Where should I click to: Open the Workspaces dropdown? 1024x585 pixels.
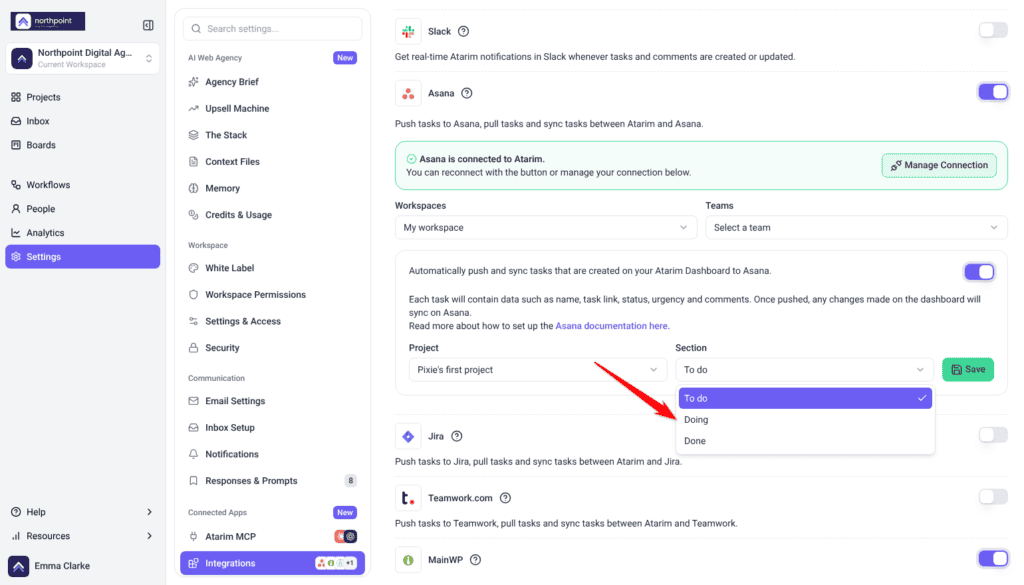click(546, 227)
